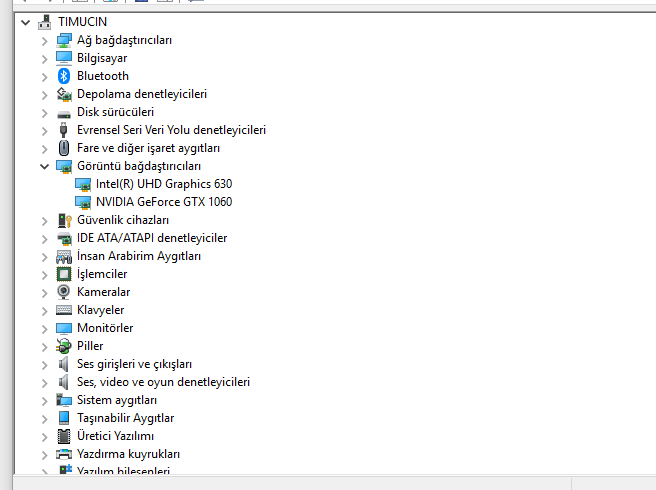Expand the Bilgisayar node arrow
This screenshot has height=490, width=656.
point(44,59)
